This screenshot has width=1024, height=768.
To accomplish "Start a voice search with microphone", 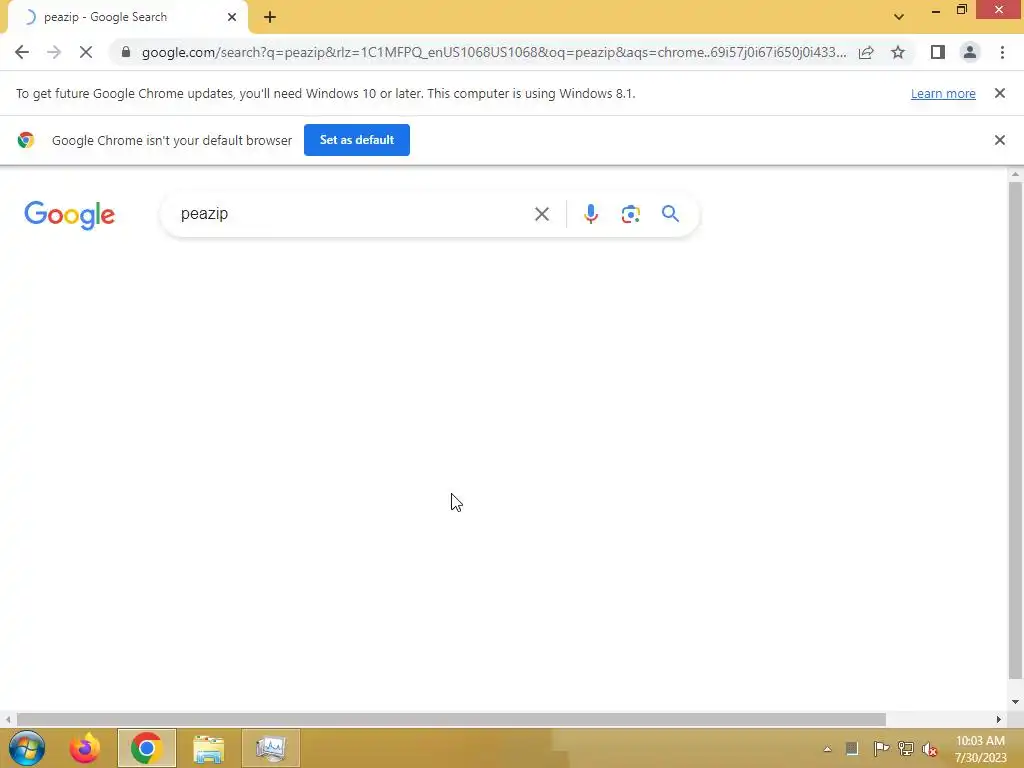I will [590, 214].
